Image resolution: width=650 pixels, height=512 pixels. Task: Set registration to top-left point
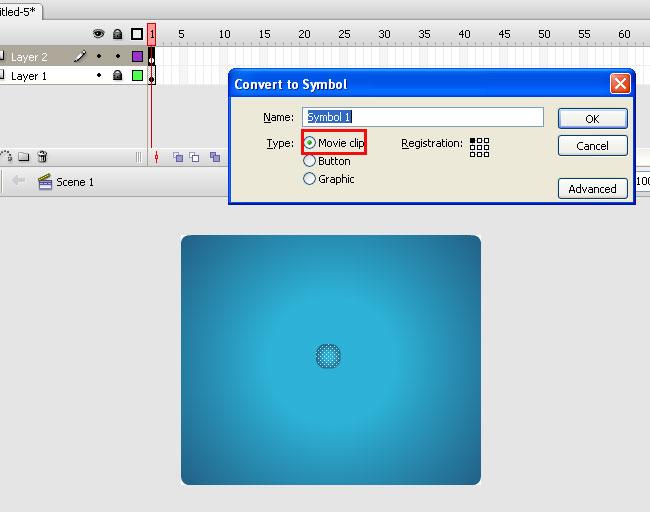tap(473, 141)
